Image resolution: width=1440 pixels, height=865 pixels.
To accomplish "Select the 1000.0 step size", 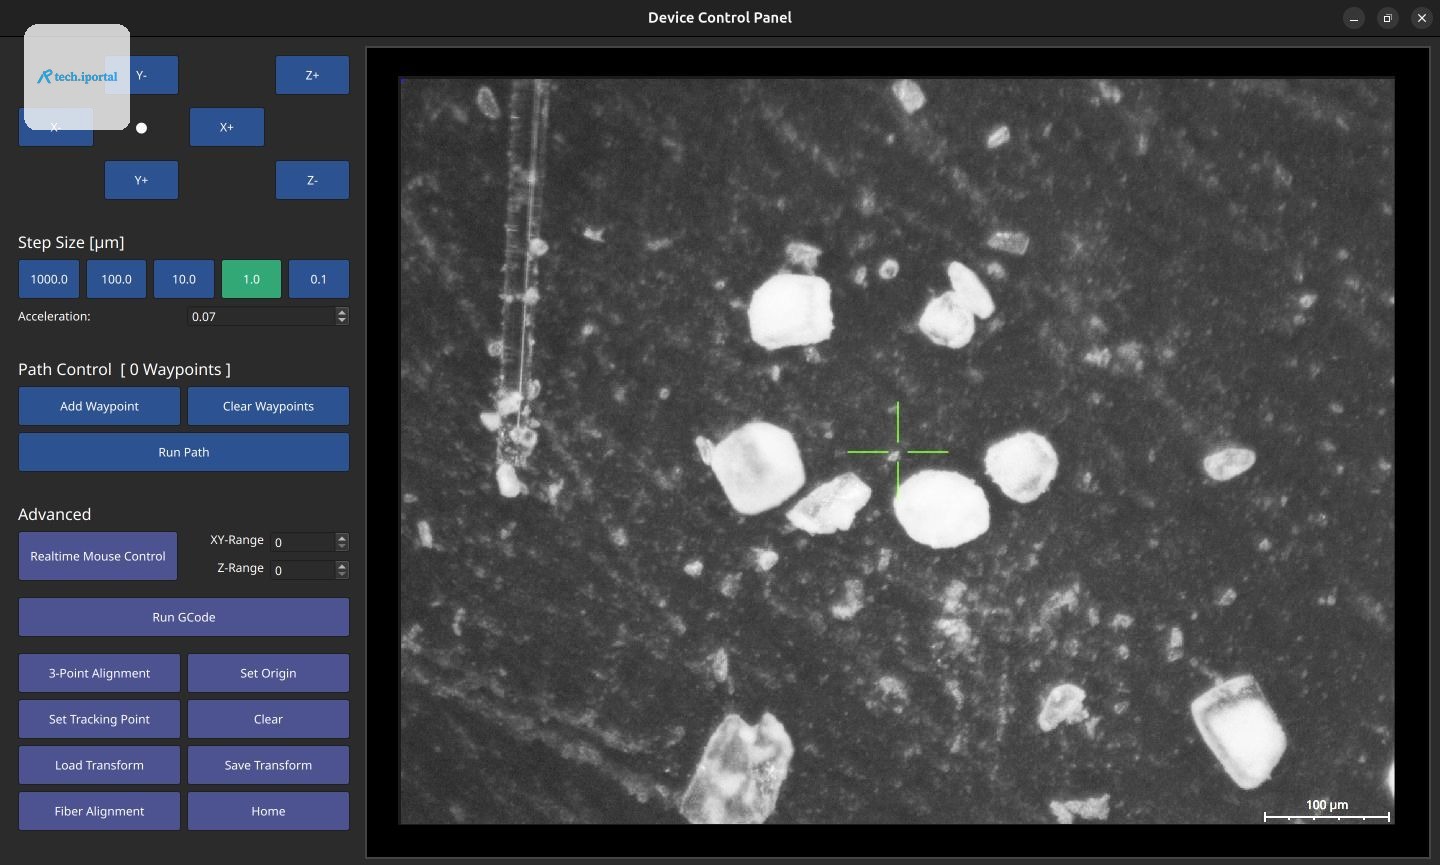I will coord(49,279).
